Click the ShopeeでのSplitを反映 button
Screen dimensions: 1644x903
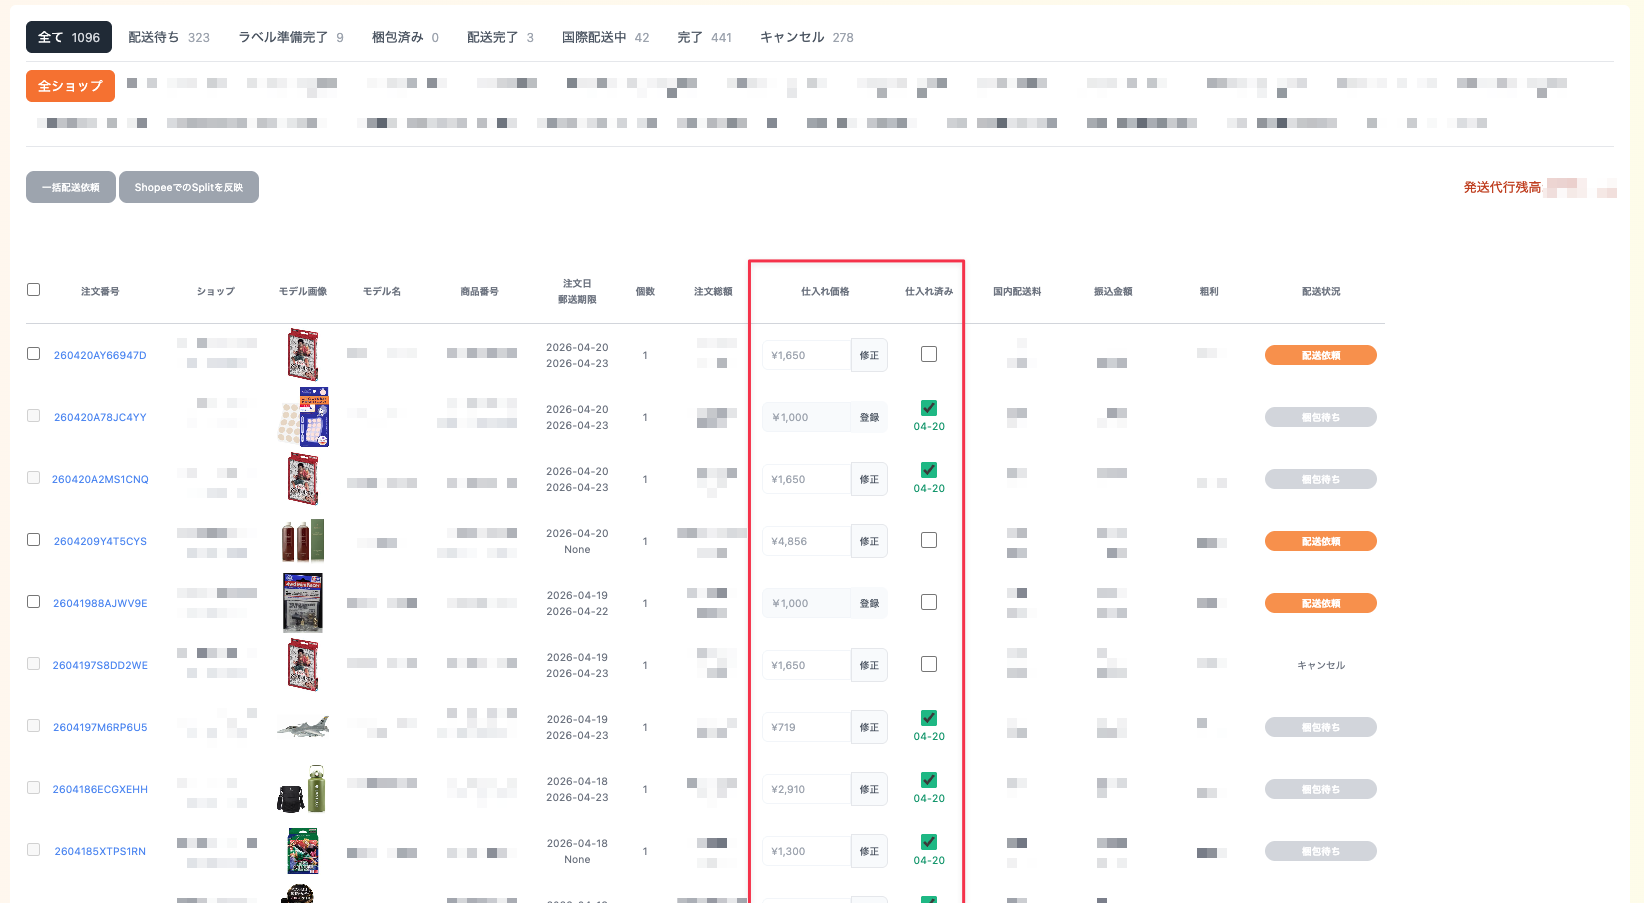pyautogui.click(x=188, y=187)
